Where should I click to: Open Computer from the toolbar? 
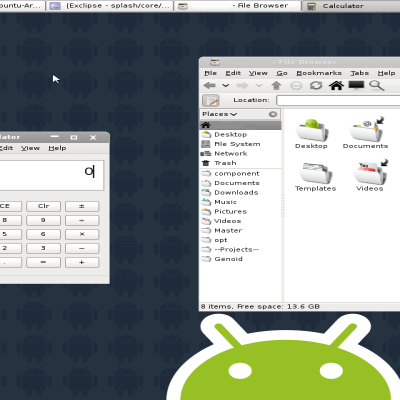click(356, 85)
